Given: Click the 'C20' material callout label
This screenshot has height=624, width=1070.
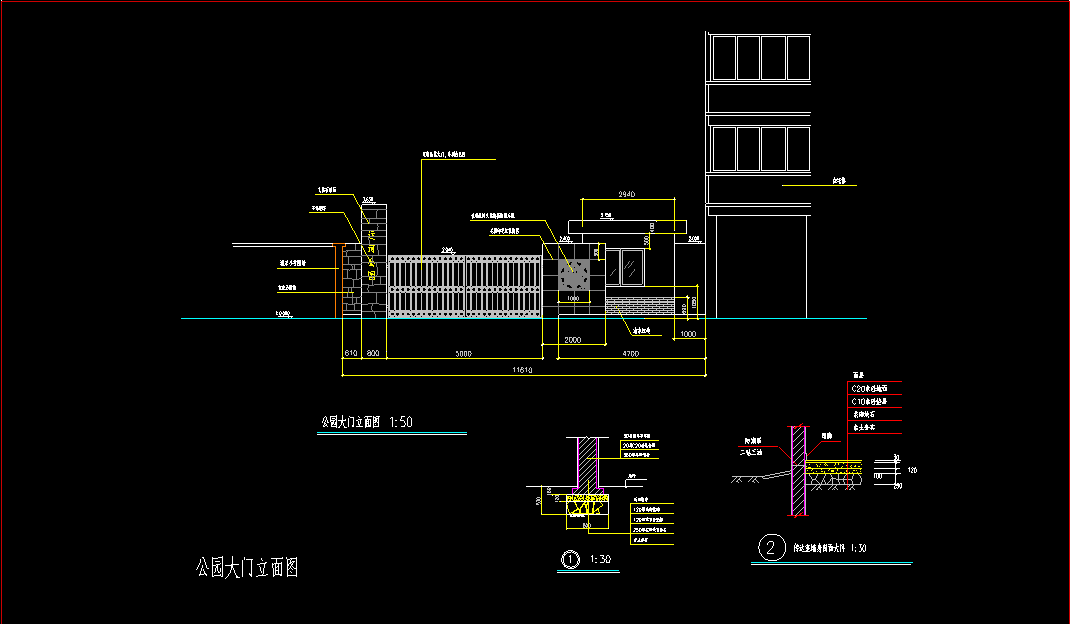Looking at the screenshot, I should tap(869, 388).
